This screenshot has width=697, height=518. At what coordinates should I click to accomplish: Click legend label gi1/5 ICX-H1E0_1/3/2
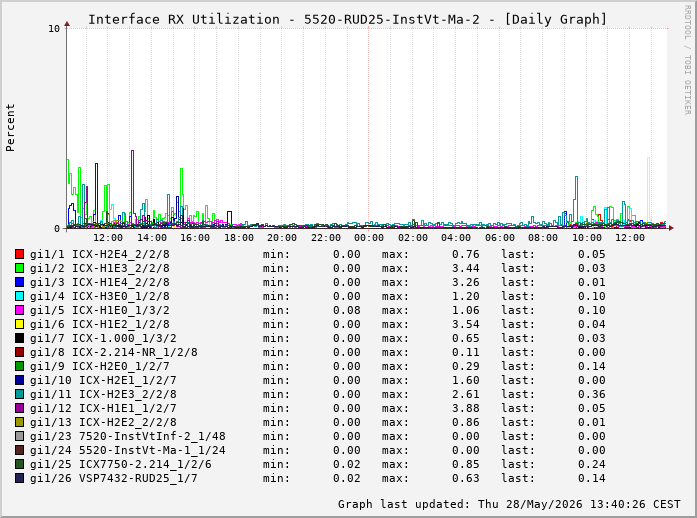(x=100, y=310)
